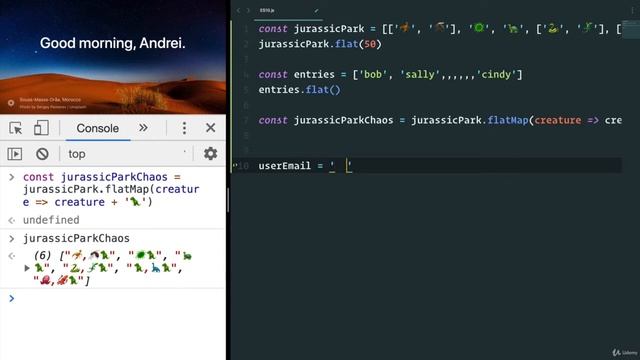This screenshot has width=640, height=360.
Task: Open the 'top' JavaScript context dropdown
Action: (127, 154)
